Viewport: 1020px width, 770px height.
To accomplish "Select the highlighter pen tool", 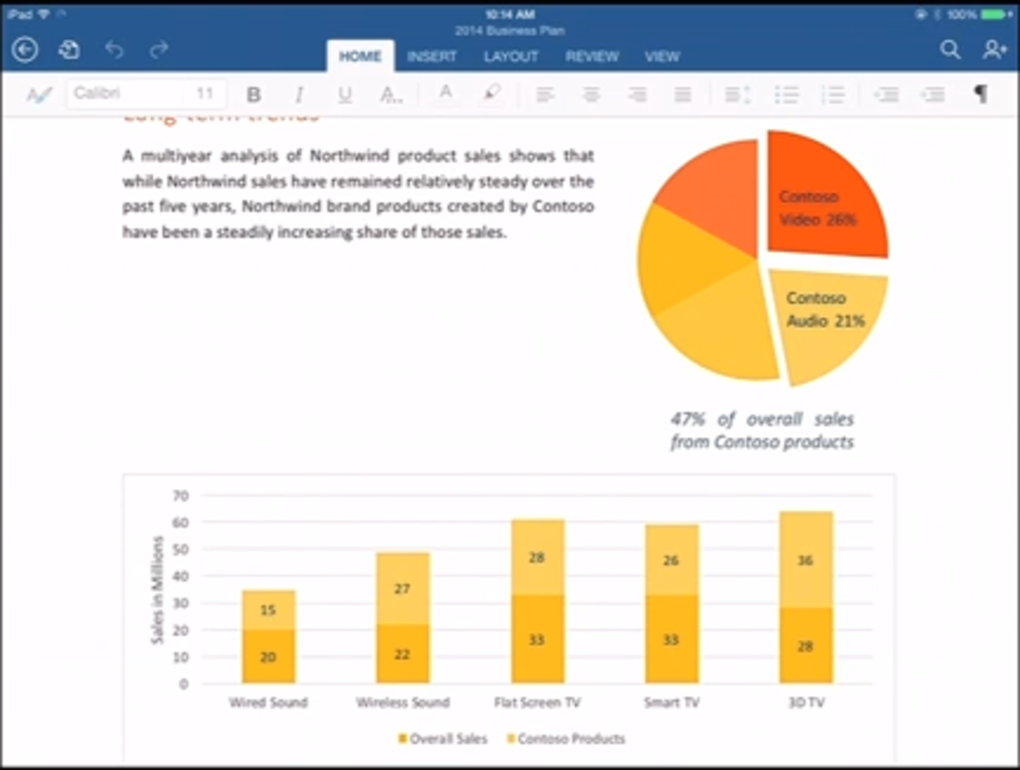I will pos(492,94).
